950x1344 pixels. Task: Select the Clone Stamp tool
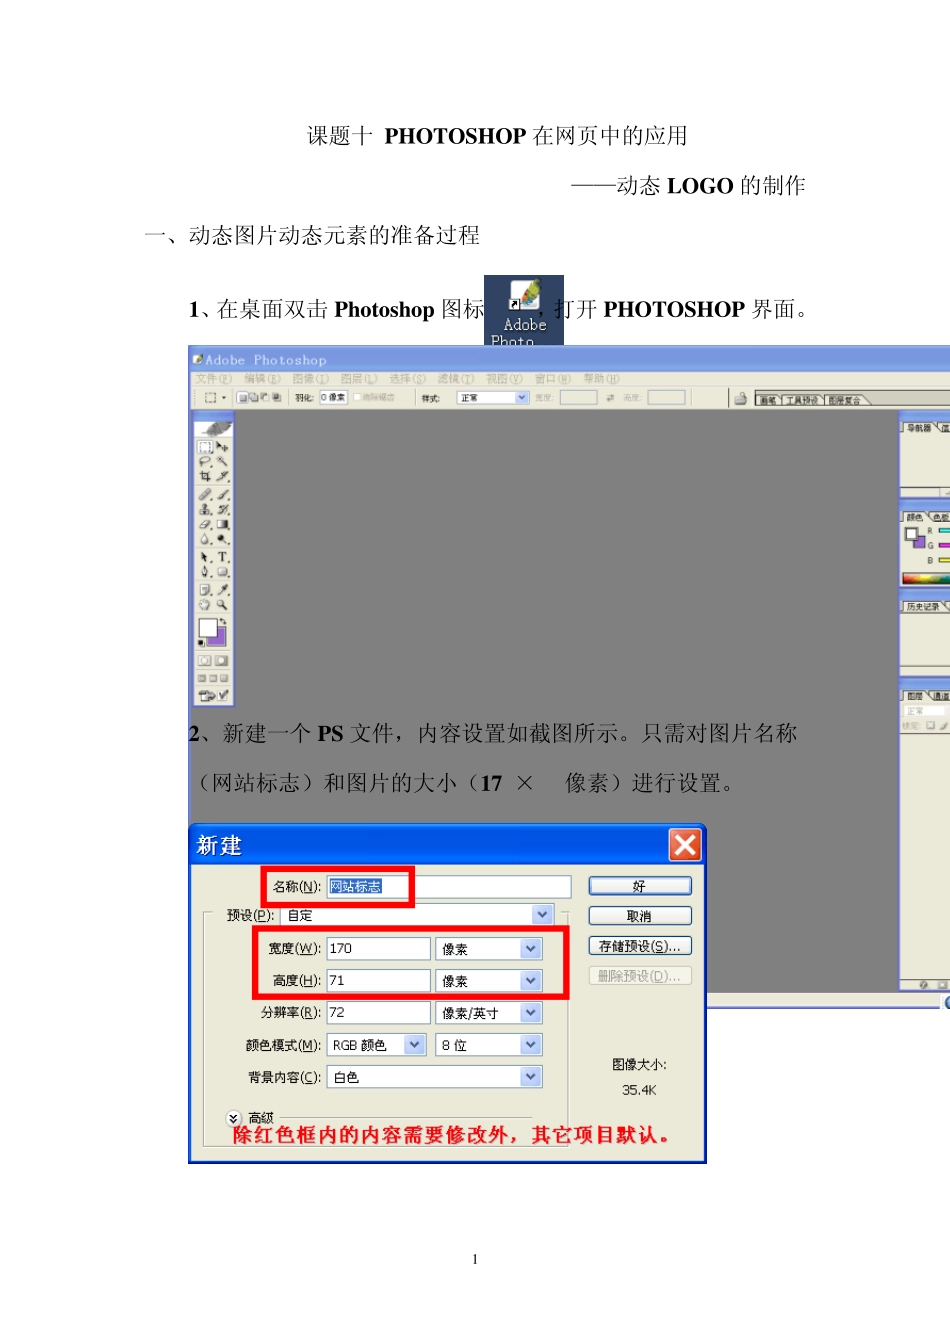click(205, 509)
